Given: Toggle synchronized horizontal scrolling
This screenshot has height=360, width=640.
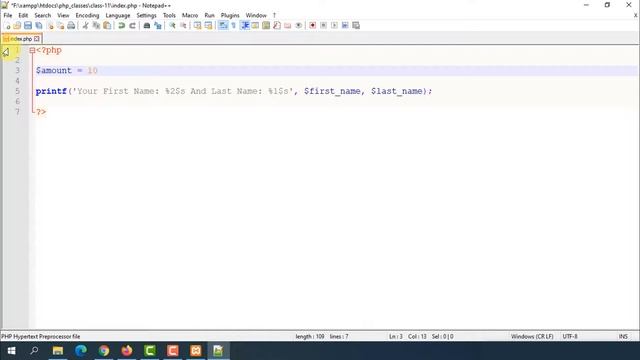Looking at the screenshot, I should [x=209, y=26].
